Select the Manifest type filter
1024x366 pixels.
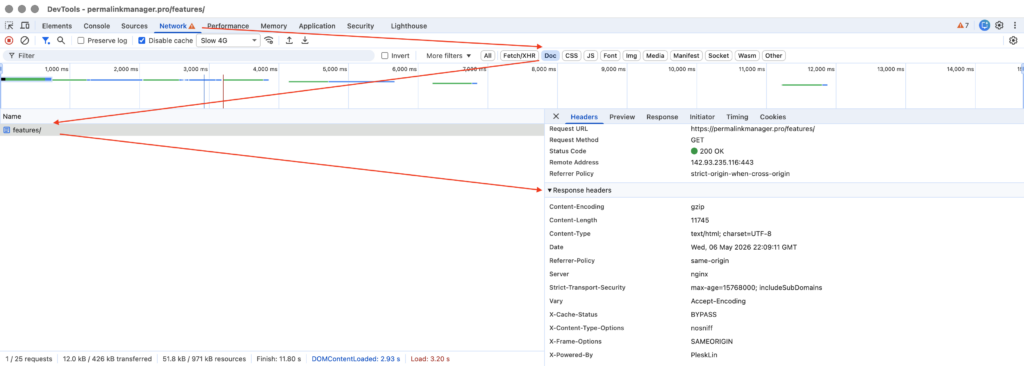[686, 56]
